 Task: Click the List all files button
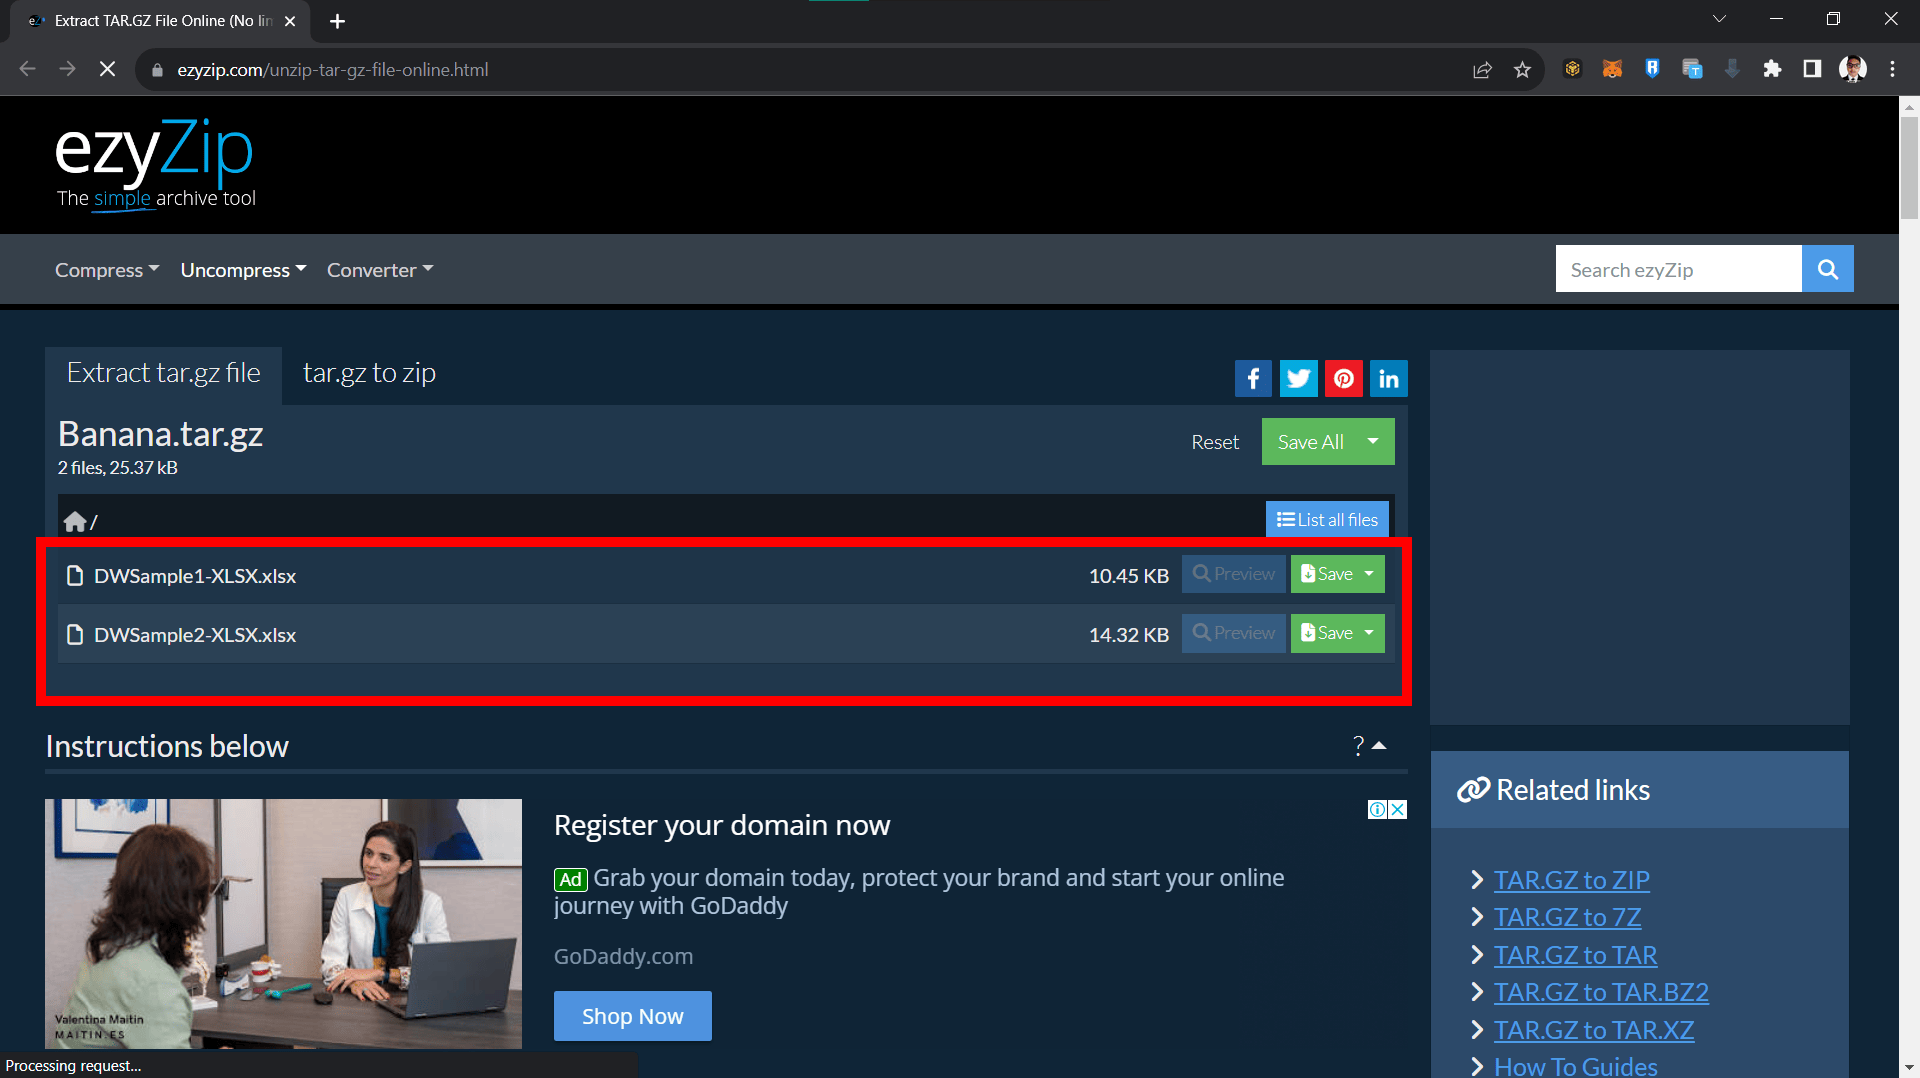(1326, 519)
